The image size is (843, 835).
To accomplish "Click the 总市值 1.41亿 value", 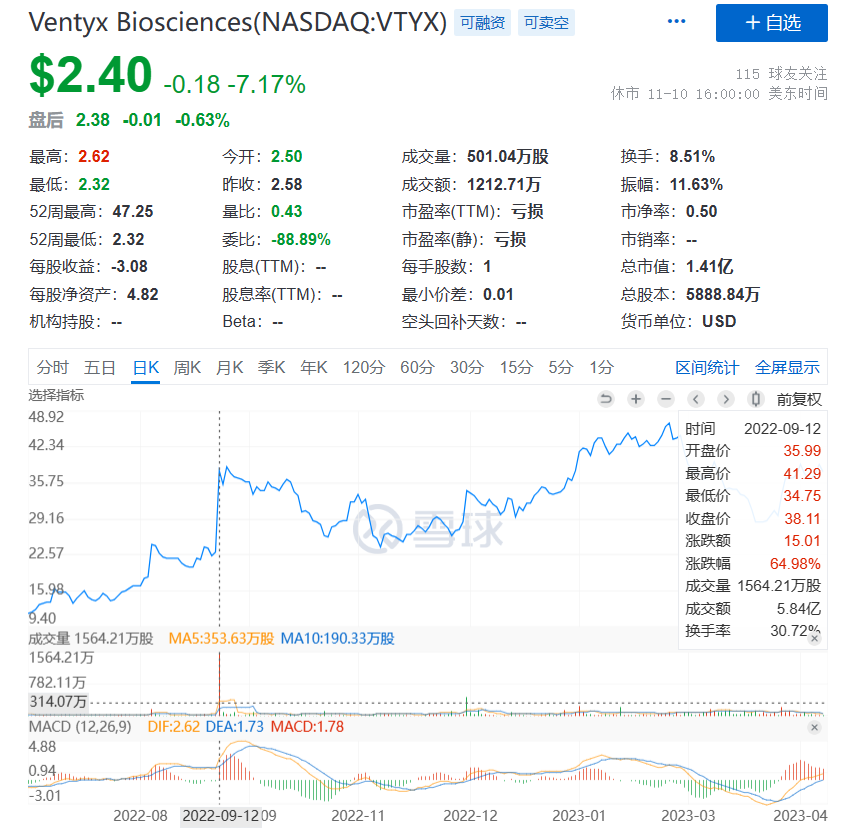I will [710, 267].
